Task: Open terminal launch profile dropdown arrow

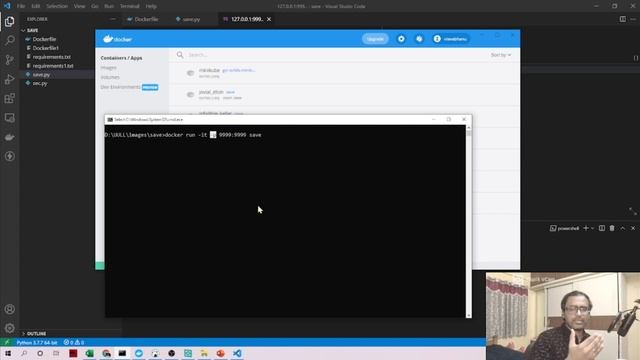Action: (x=593, y=228)
